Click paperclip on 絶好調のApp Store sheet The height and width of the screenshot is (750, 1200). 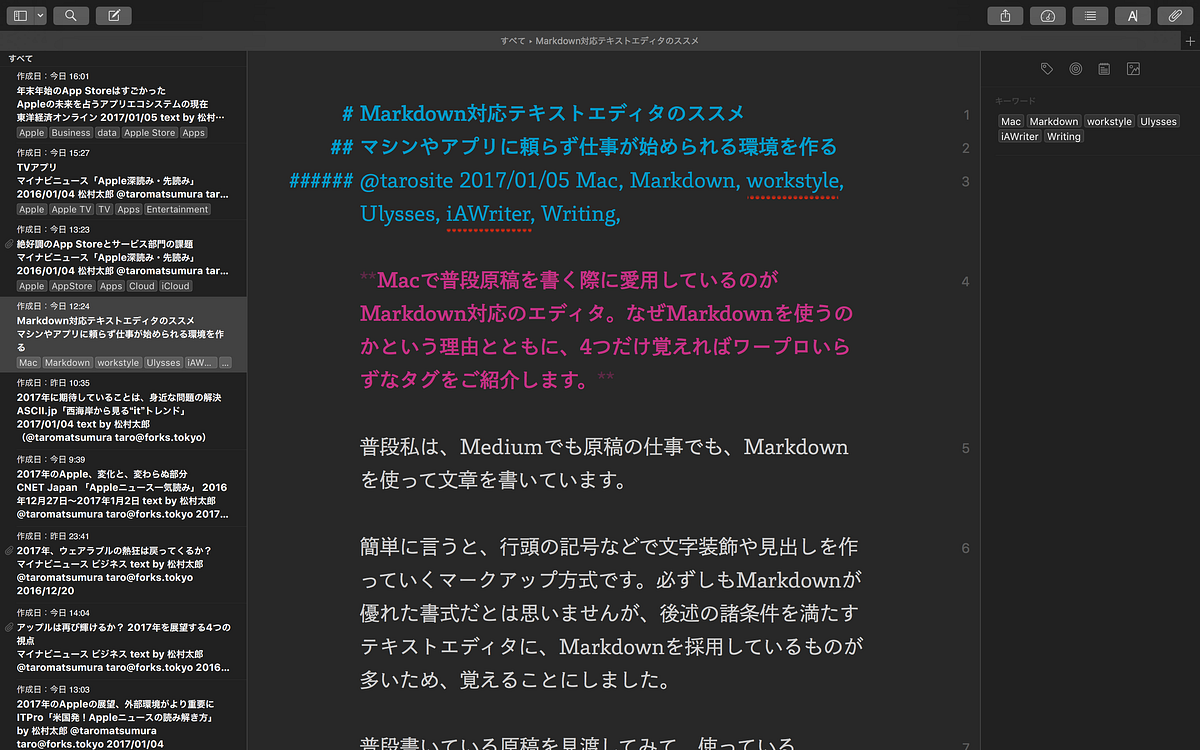pos(9,244)
